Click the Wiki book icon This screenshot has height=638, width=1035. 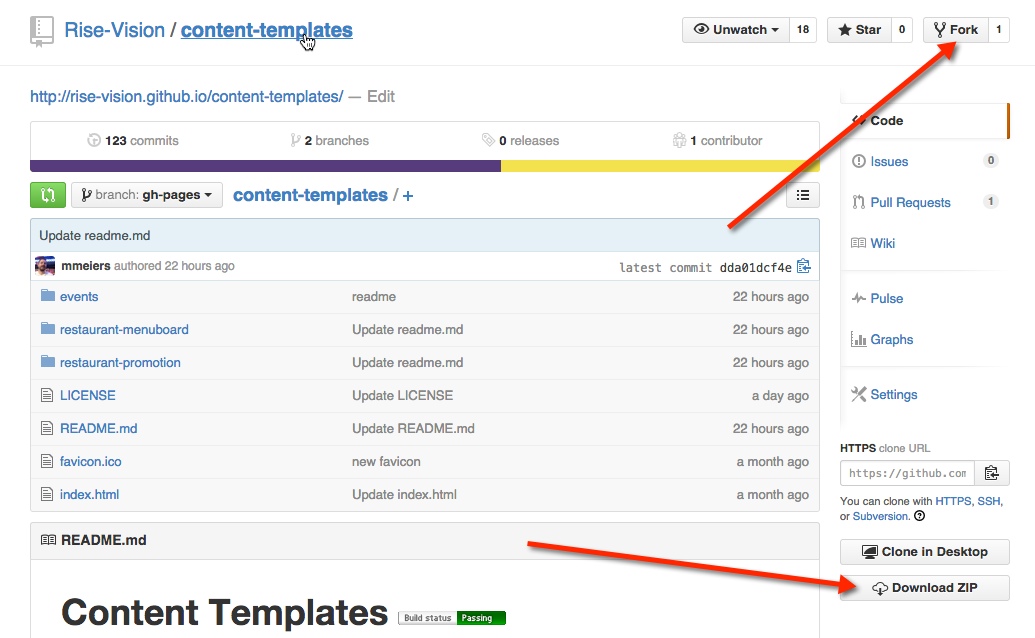tap(858, 243)
